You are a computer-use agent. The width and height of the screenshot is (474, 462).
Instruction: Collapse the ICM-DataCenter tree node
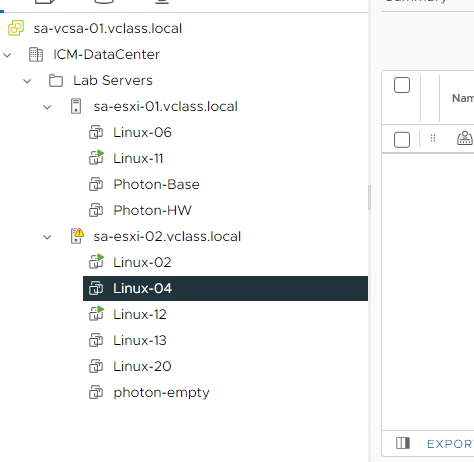pos(7,55)
